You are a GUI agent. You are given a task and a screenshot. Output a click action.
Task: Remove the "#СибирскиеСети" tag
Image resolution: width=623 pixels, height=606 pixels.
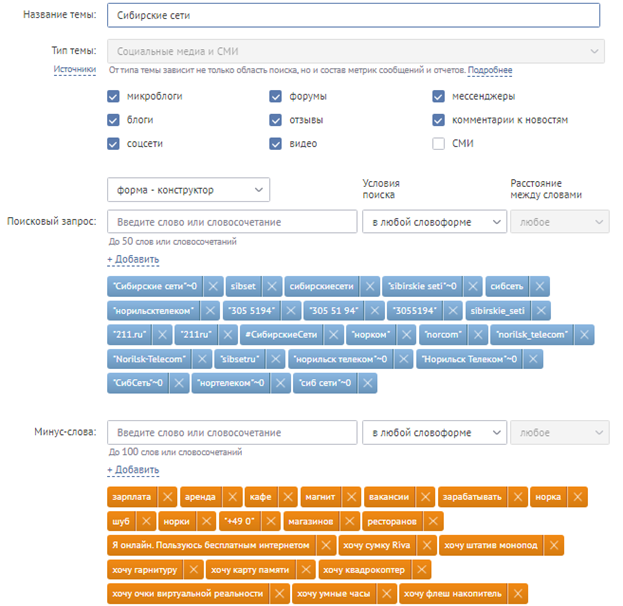335,335
